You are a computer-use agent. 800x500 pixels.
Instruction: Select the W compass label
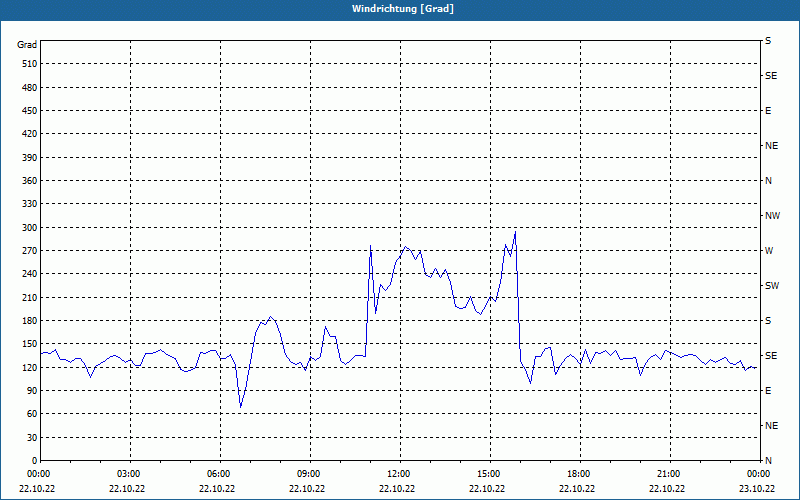pyautogui.click(x=769, y=251)
